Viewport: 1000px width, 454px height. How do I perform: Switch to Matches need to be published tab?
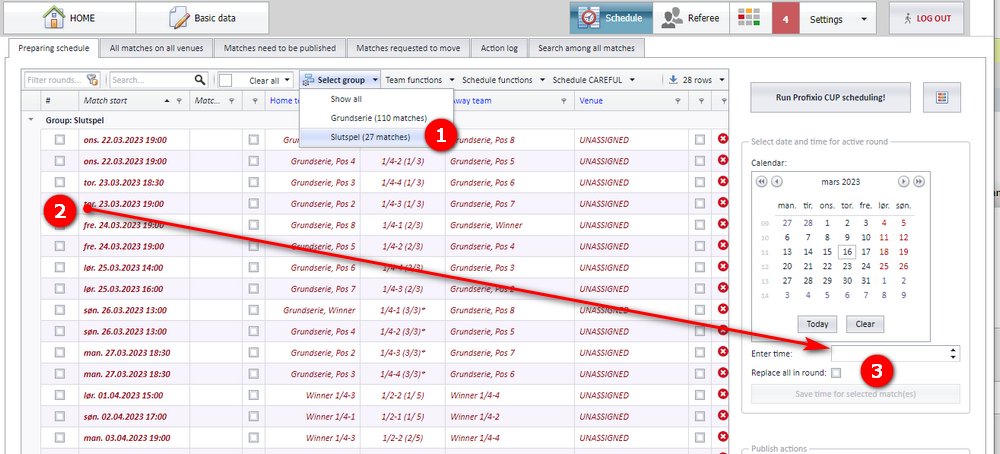click(x=280, y=48)
